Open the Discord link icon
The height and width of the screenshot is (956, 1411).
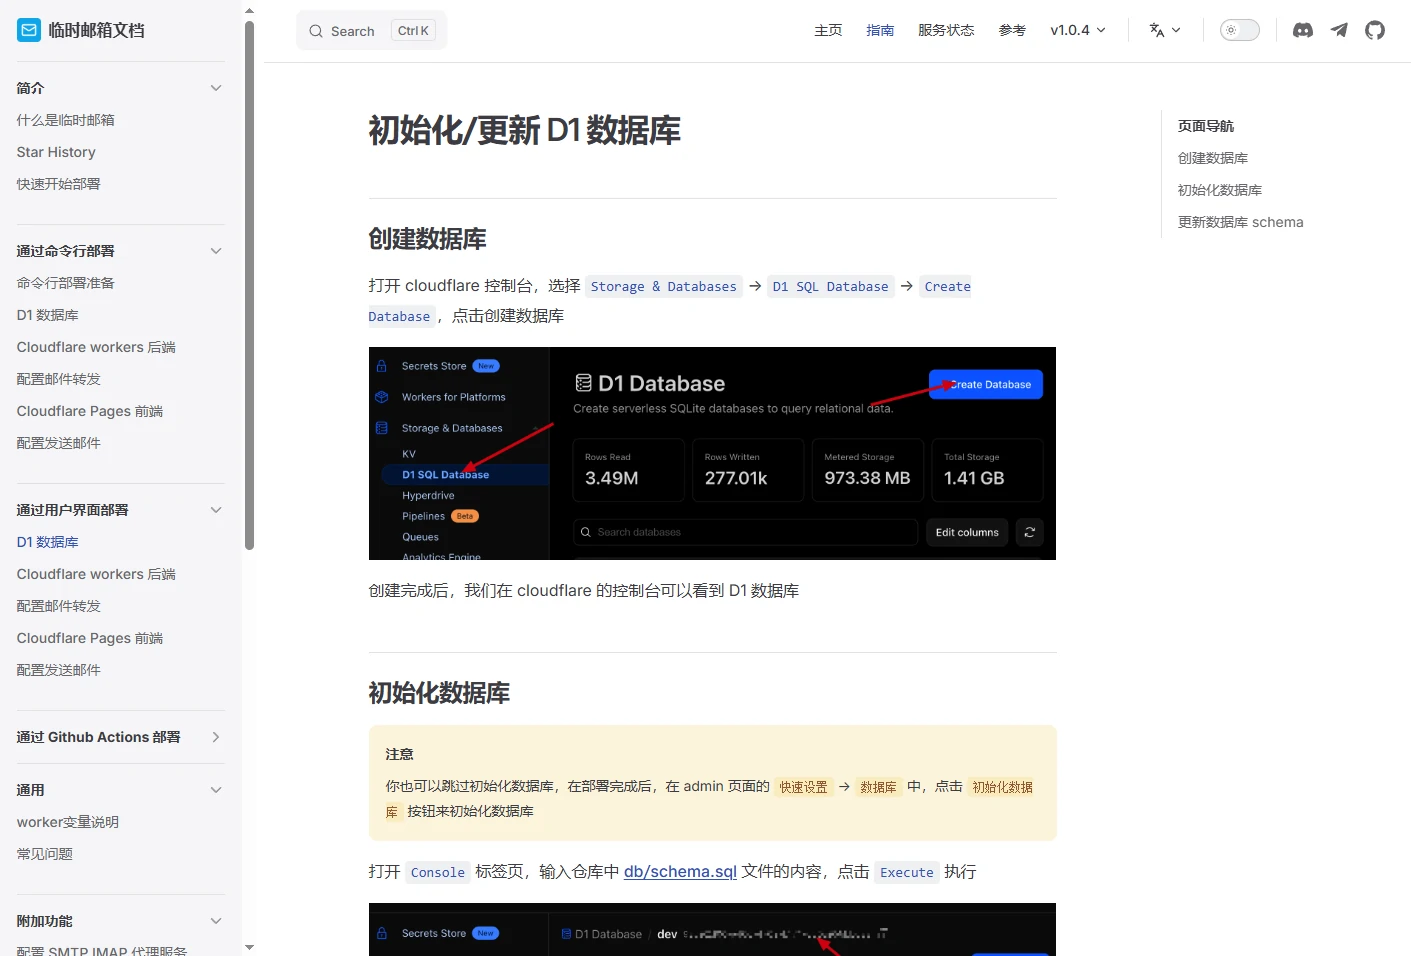click(1302, 30)
